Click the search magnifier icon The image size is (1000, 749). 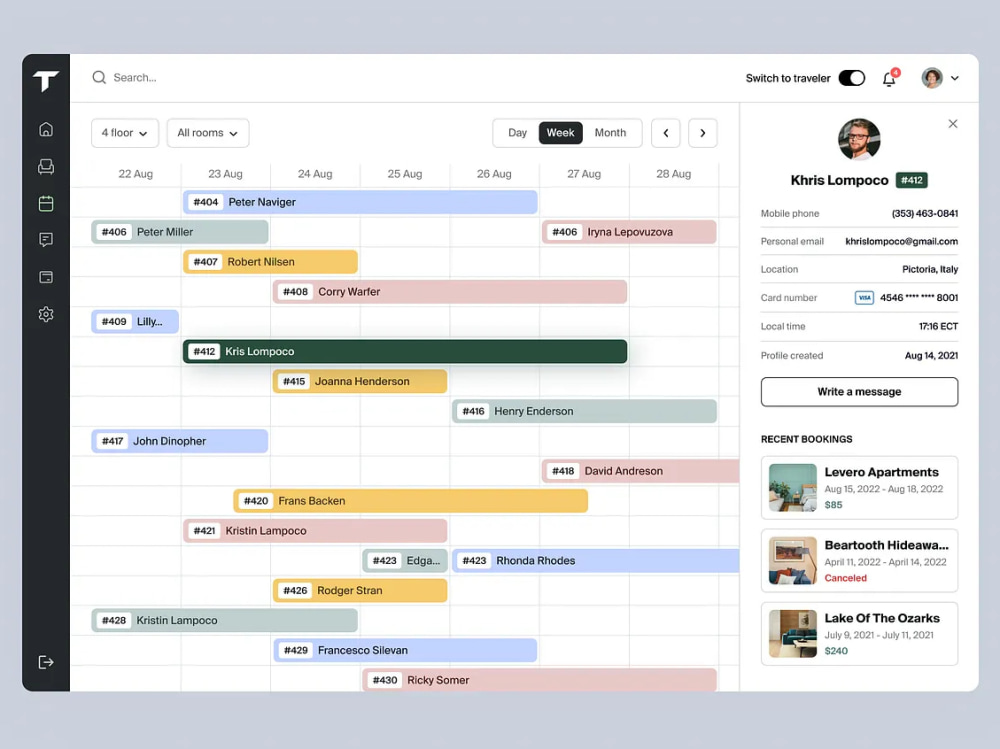pyautogui.click(x=99, y=78)
